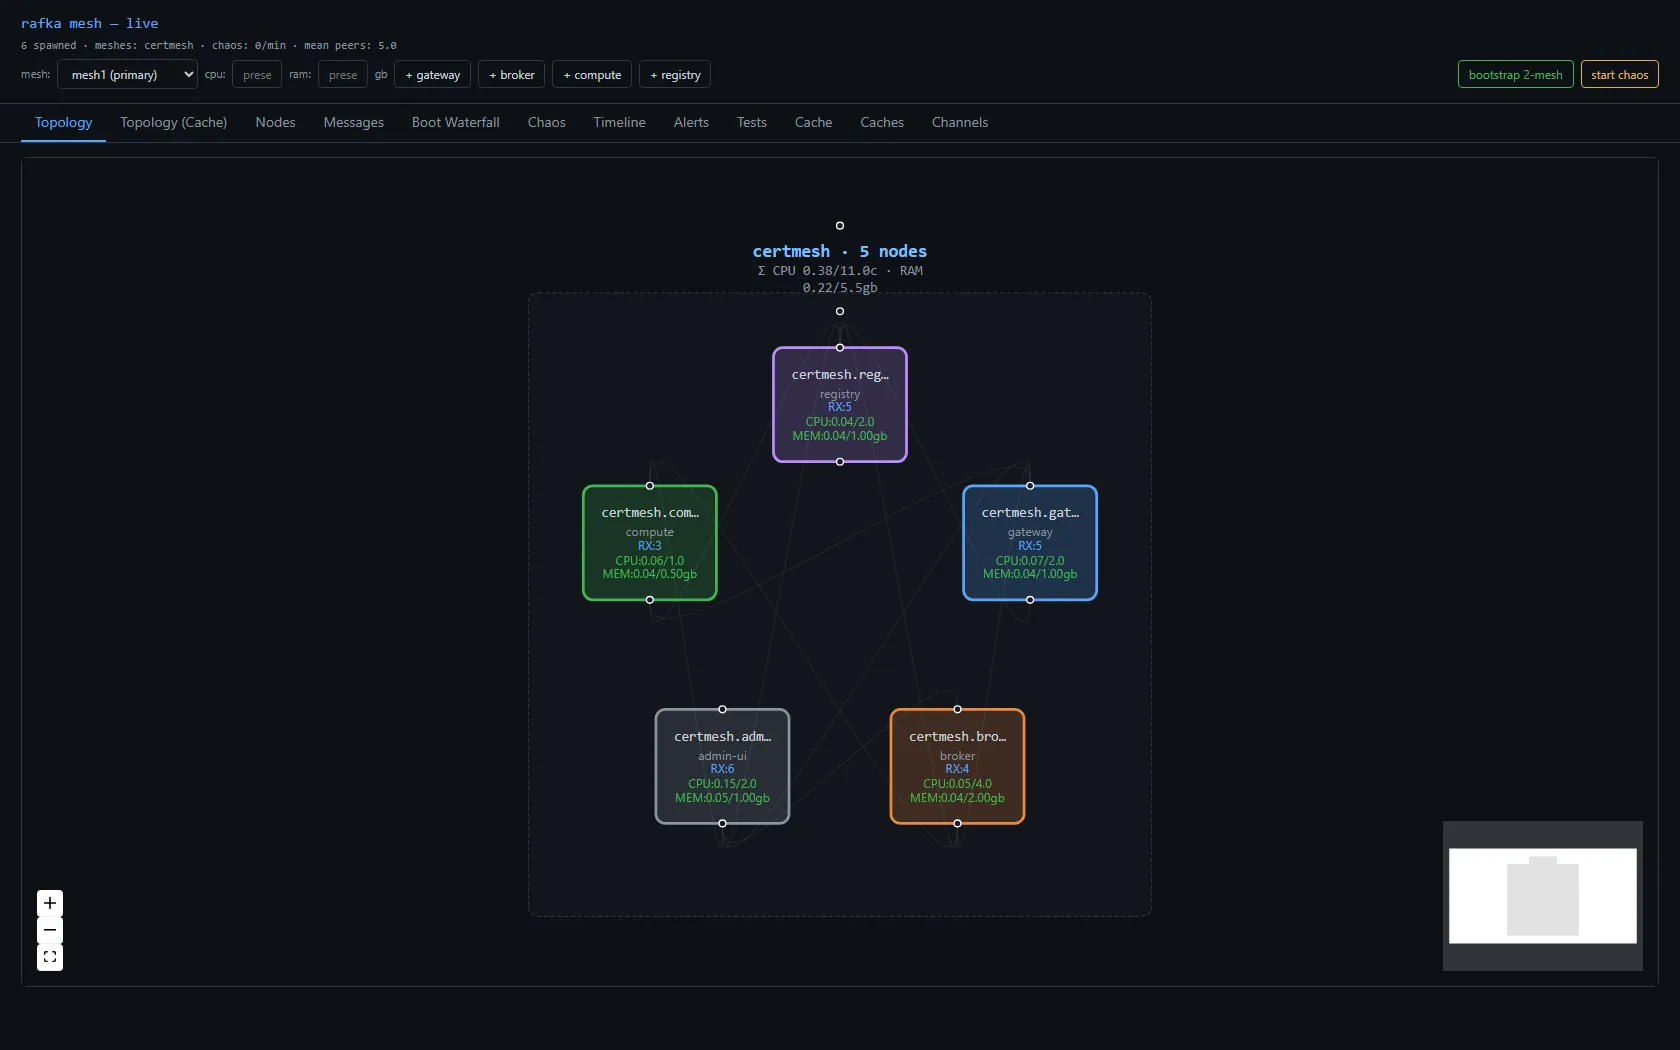The image size is (1680, 1050).
Task: Open the Boot Waterfall tab
Action: [x=455, y=122]
